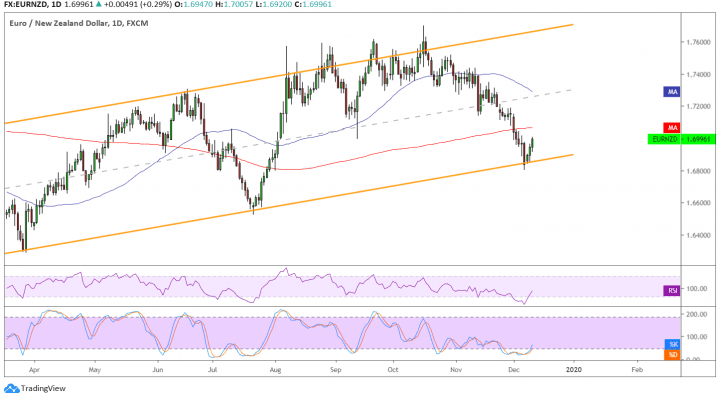
Task: Click the 1.68000 price axis value
Action: [698, 171]
